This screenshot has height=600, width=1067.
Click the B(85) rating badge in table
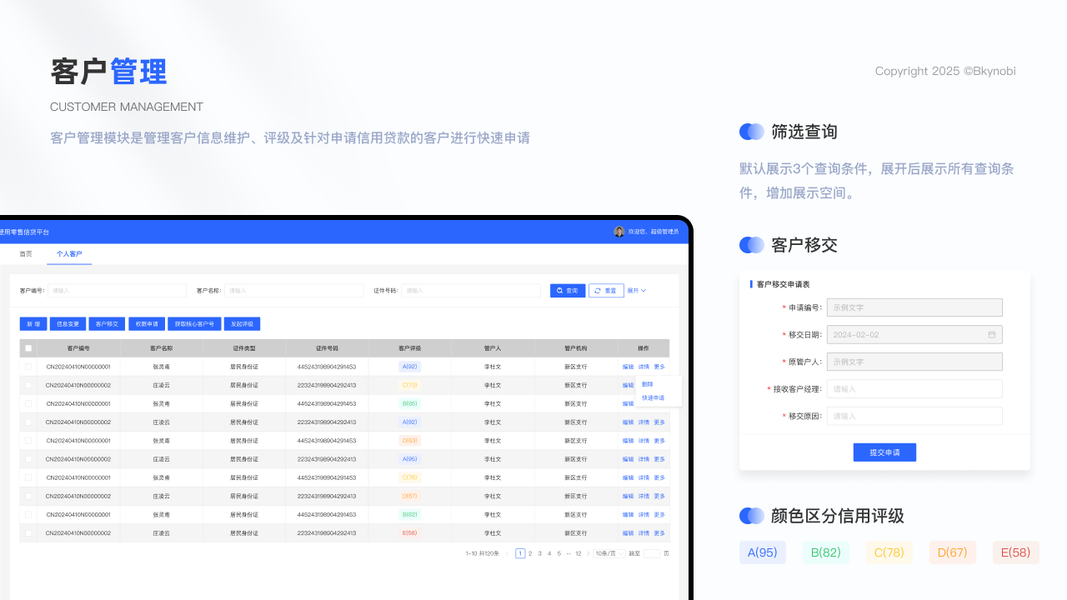410,403
